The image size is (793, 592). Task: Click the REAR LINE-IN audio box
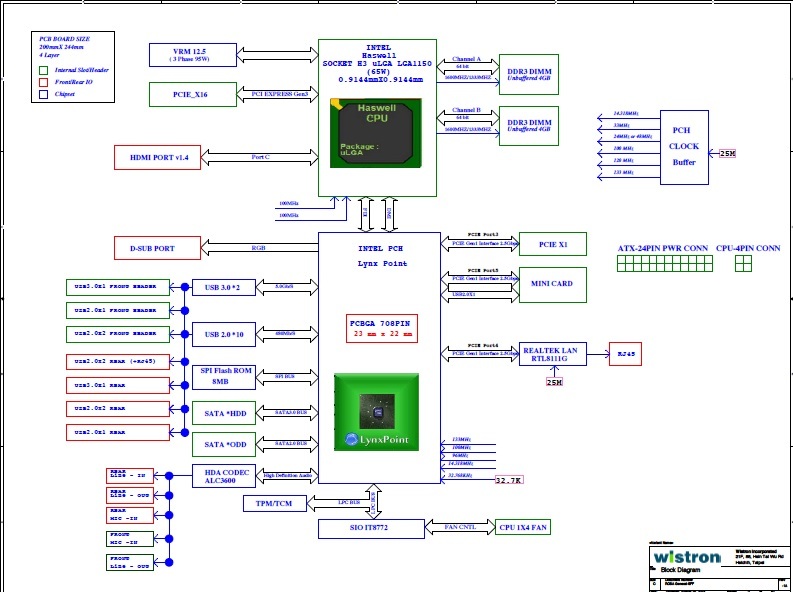pos(130,476)
